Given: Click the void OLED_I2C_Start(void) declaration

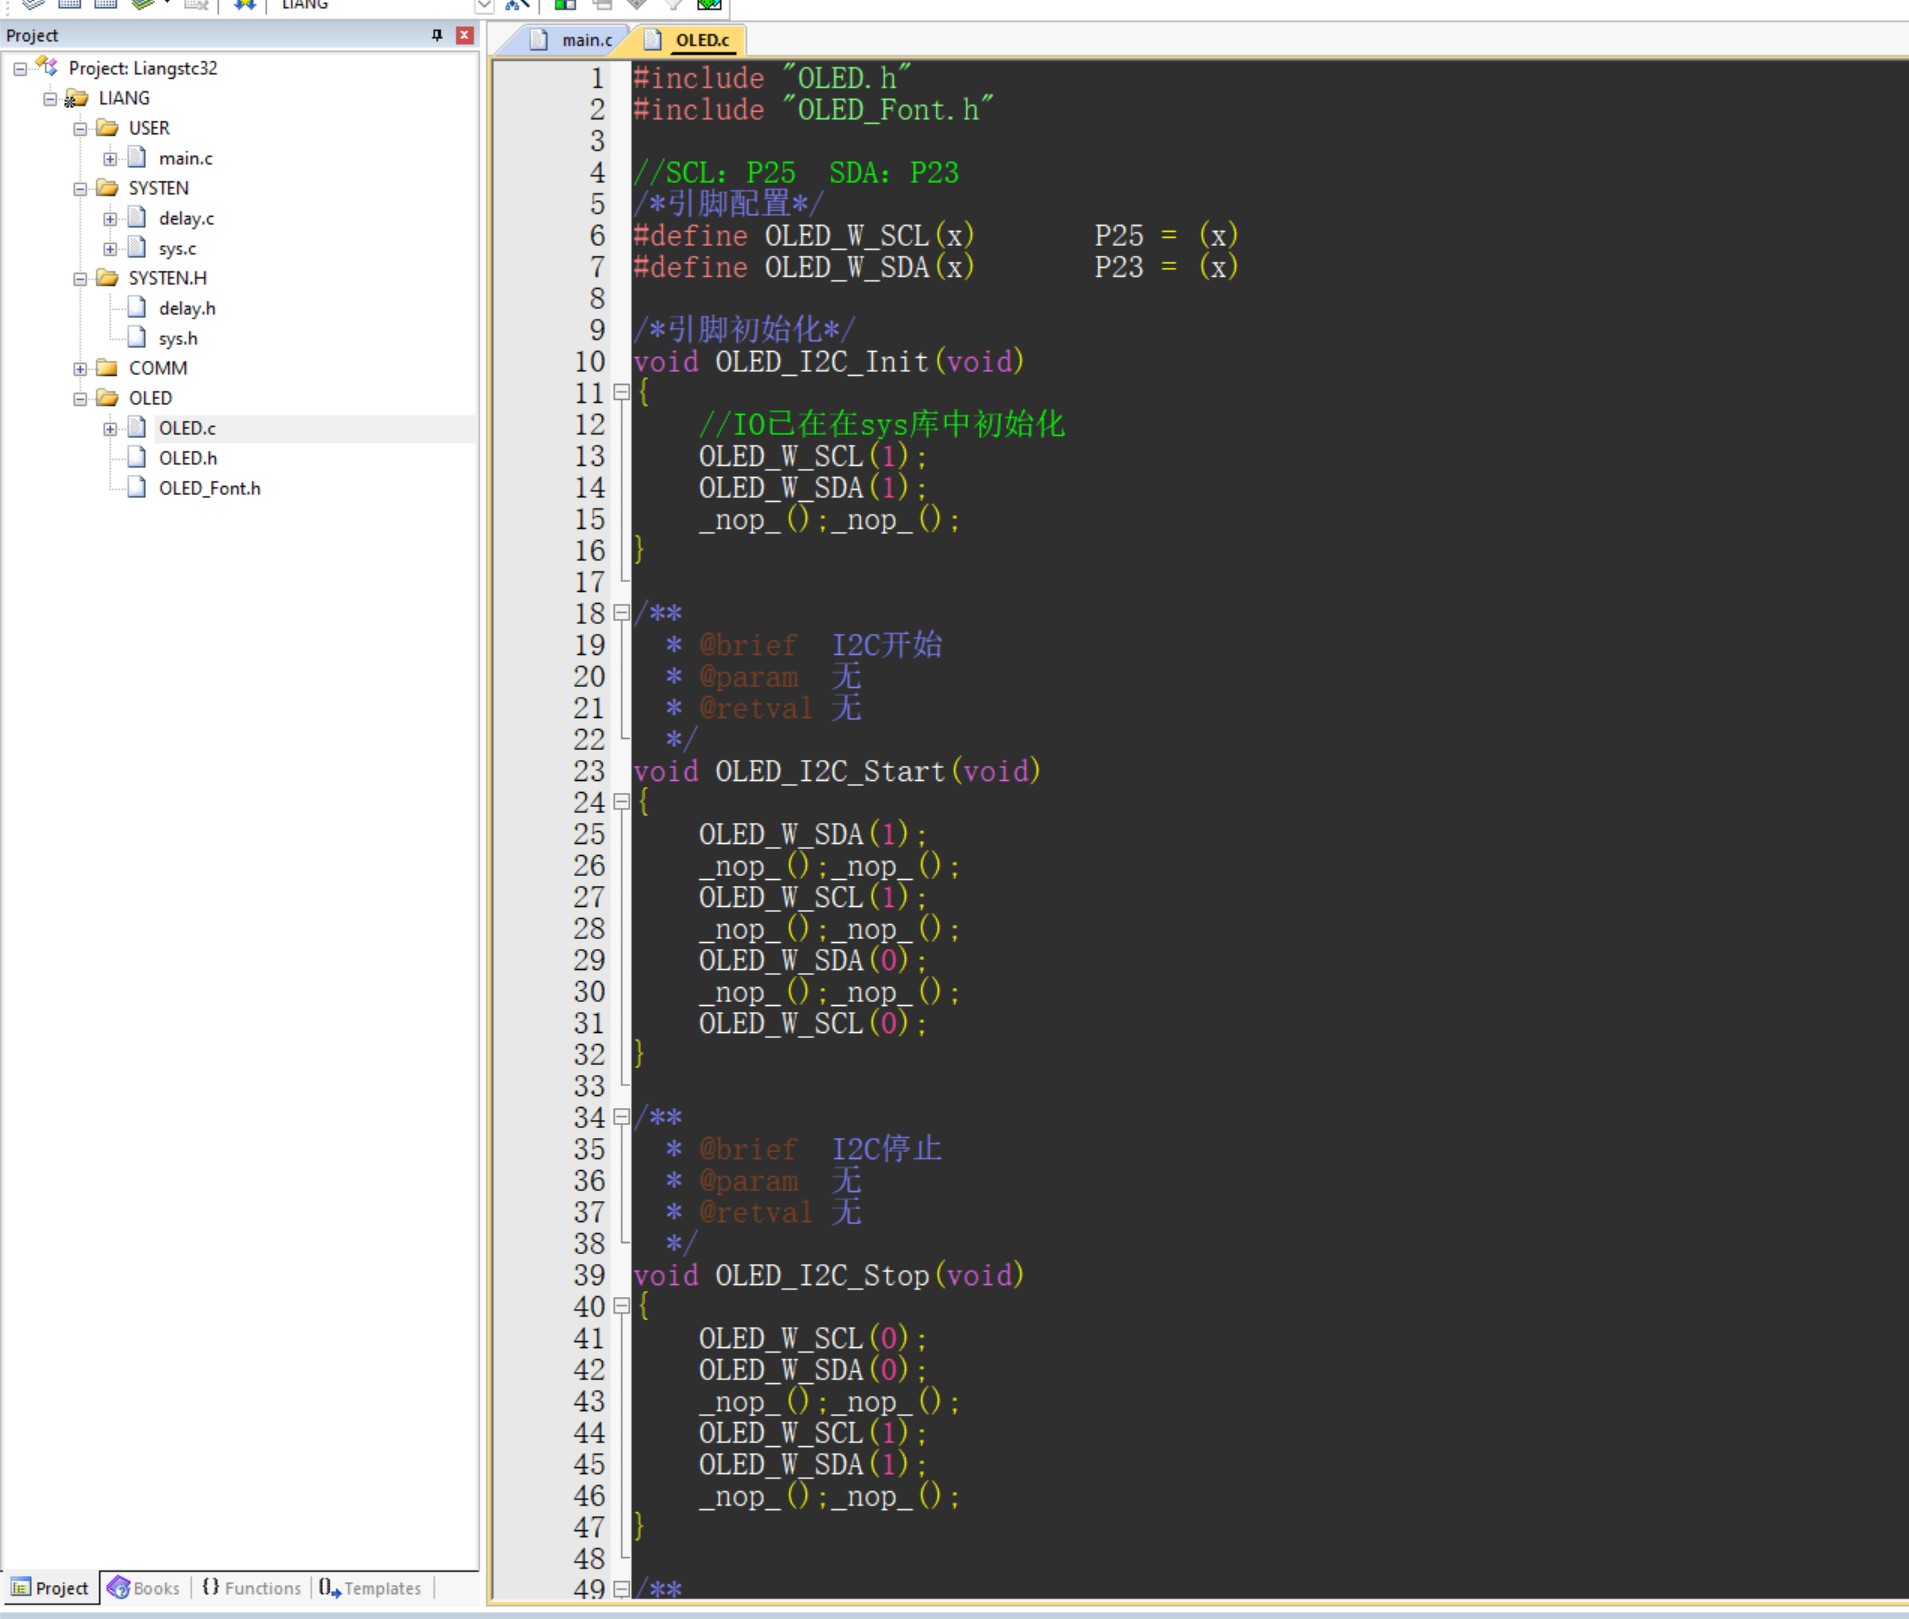Looking at the screenshot, I should 837,772.
